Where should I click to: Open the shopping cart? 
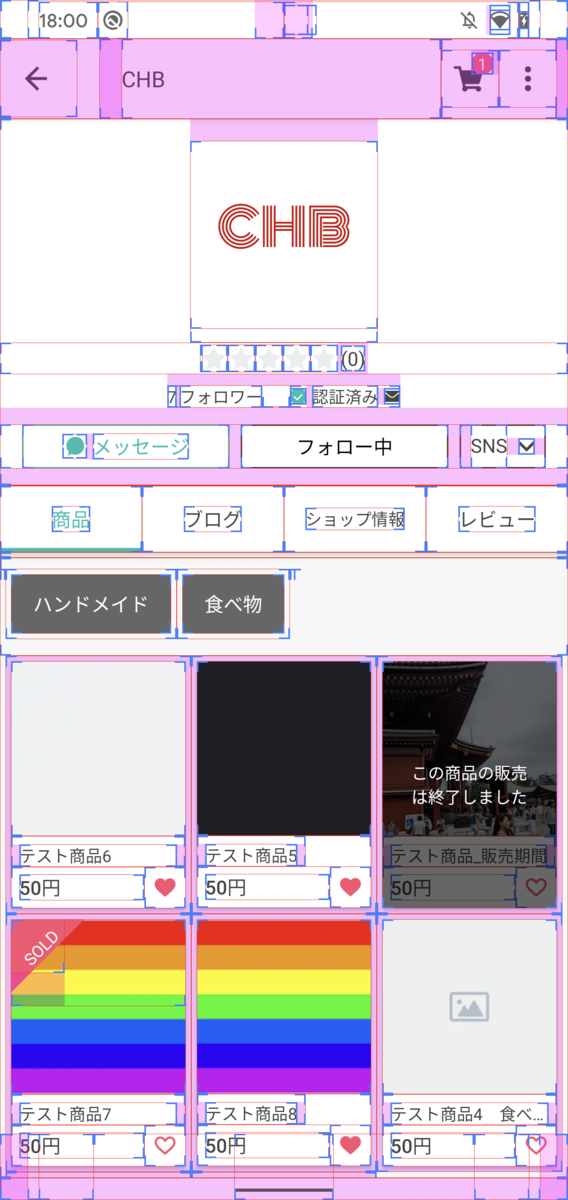tap(470, 79)
